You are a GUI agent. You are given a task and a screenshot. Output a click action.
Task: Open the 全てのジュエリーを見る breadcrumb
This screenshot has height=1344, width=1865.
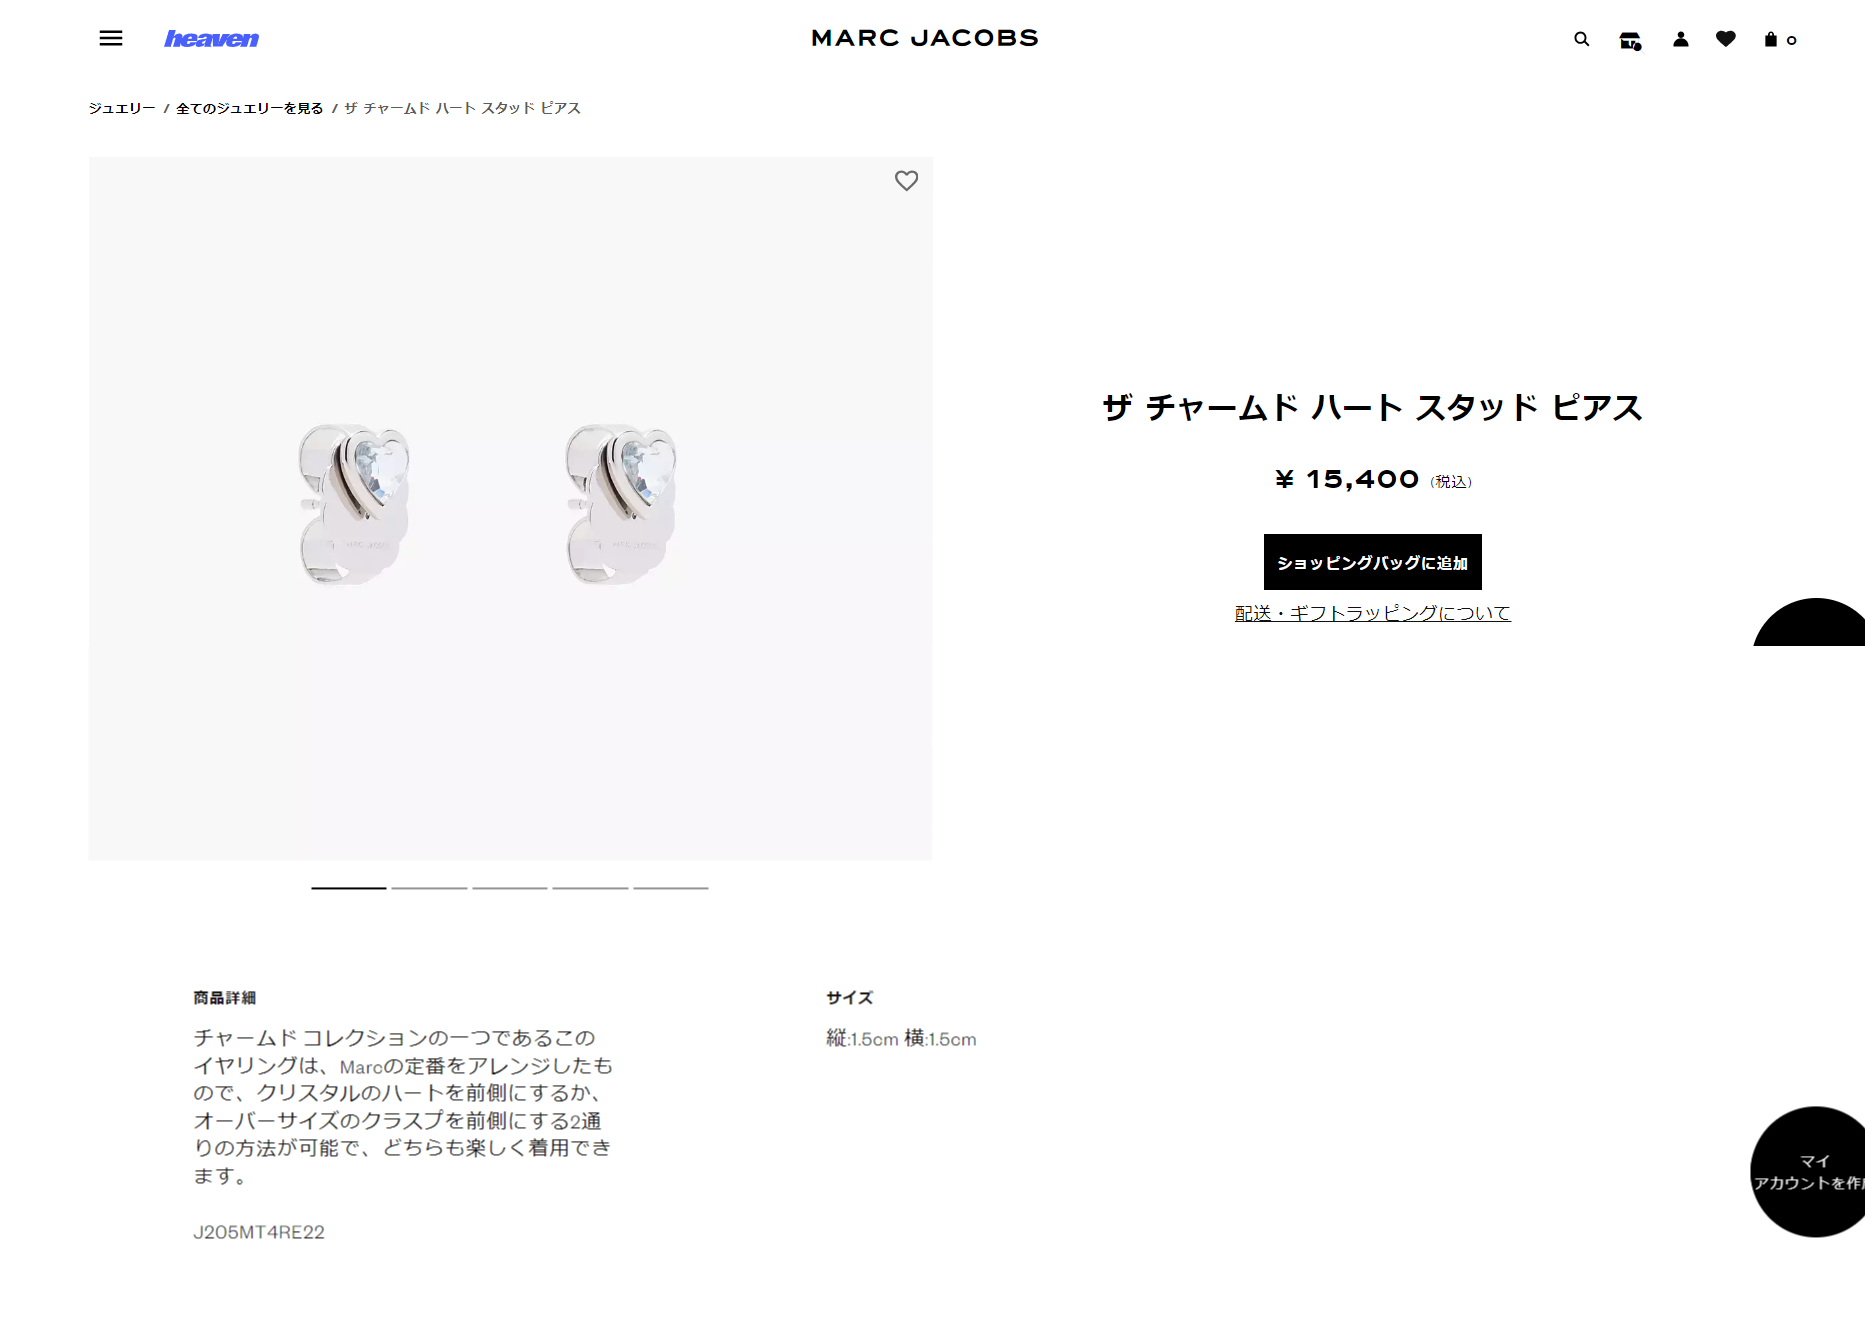click(x=250, y=108)
